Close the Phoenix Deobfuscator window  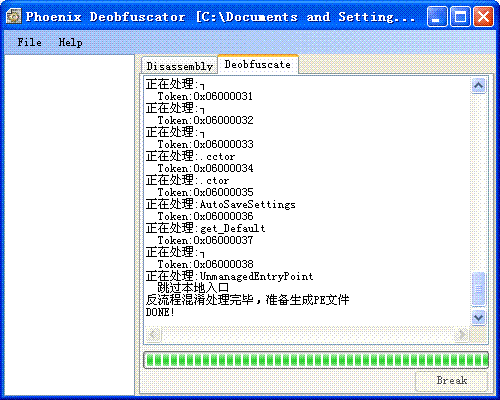483,16
